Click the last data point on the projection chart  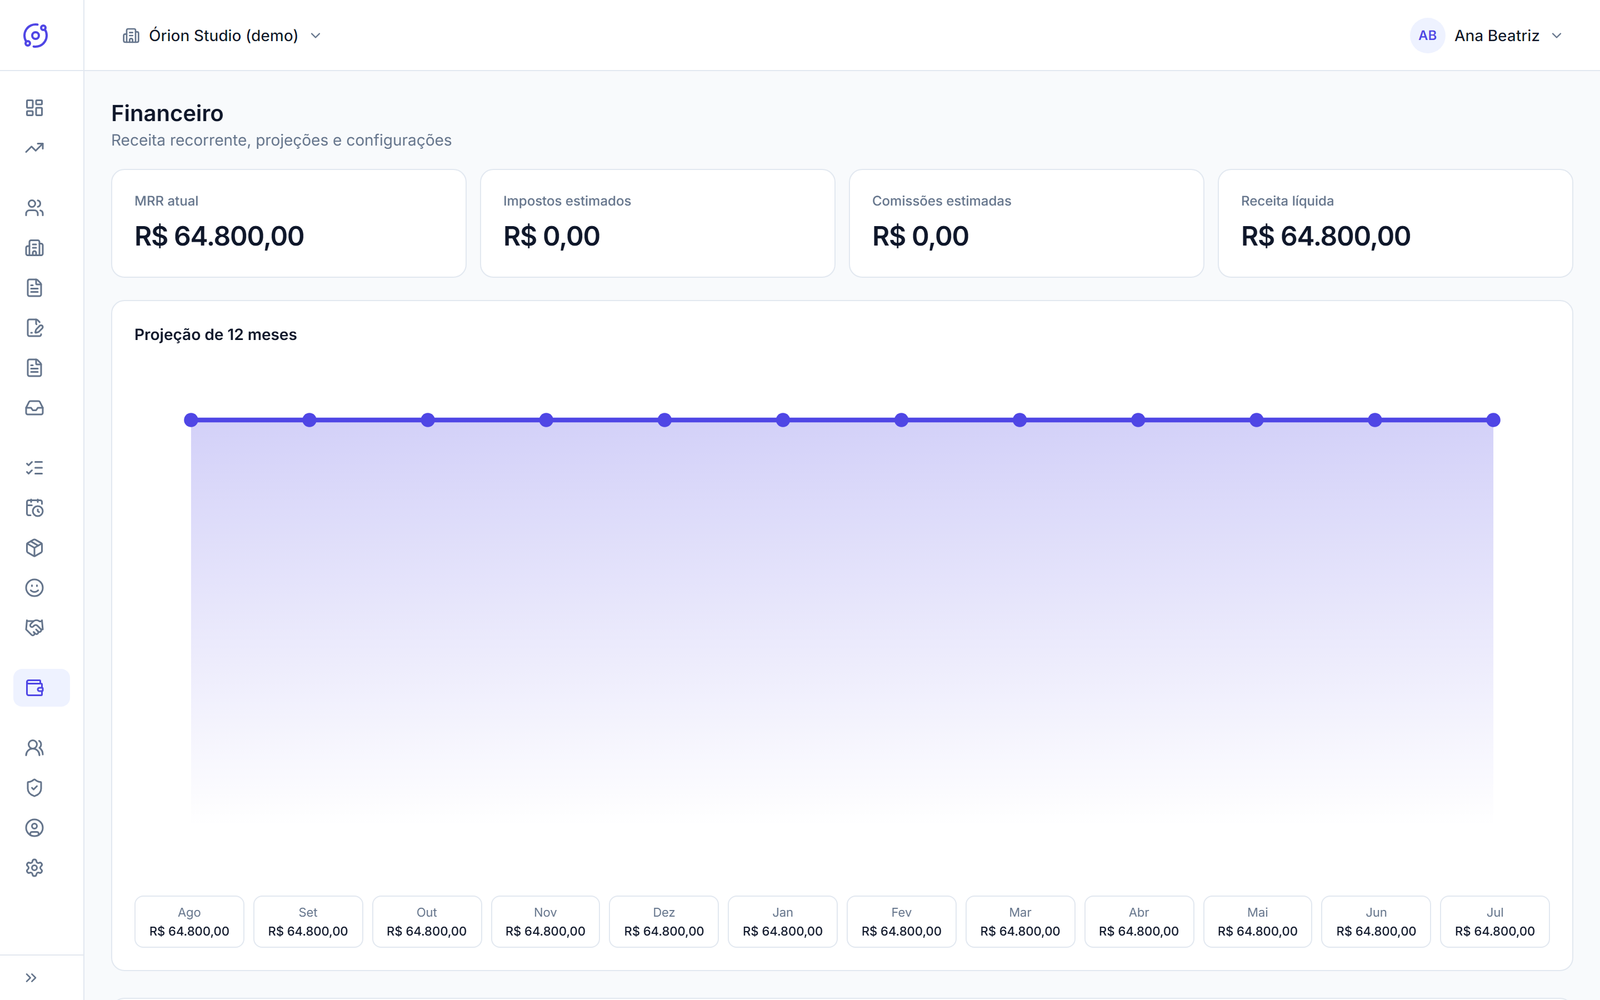coord(1493,420)
